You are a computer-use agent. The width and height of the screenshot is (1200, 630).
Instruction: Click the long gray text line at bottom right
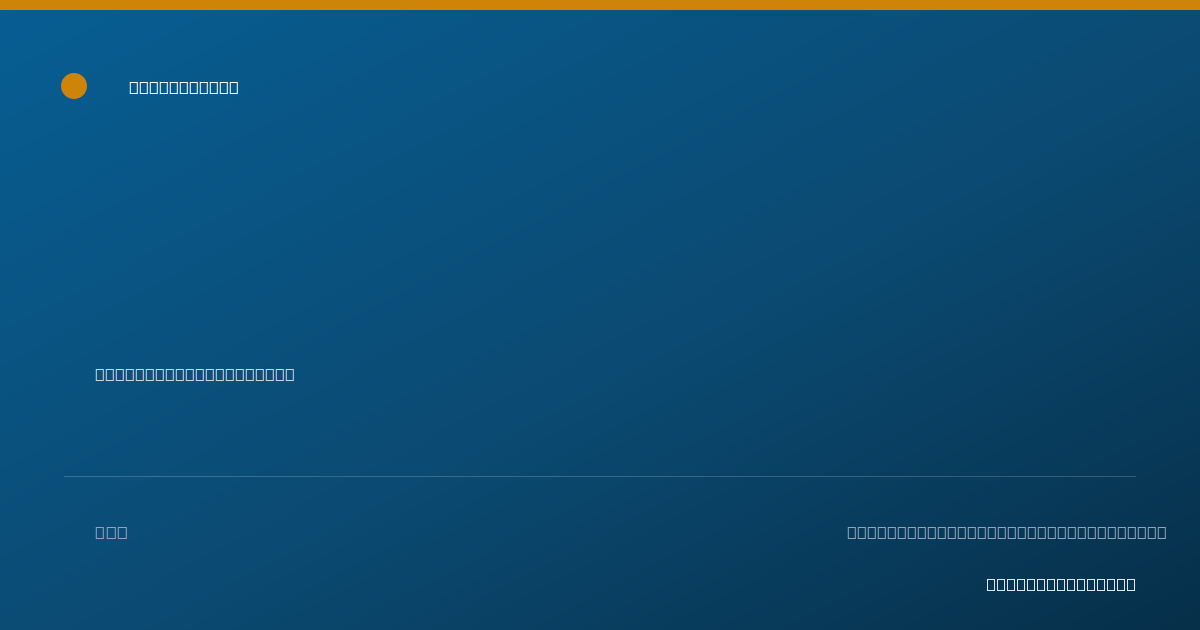click(x=1006, y=532)
